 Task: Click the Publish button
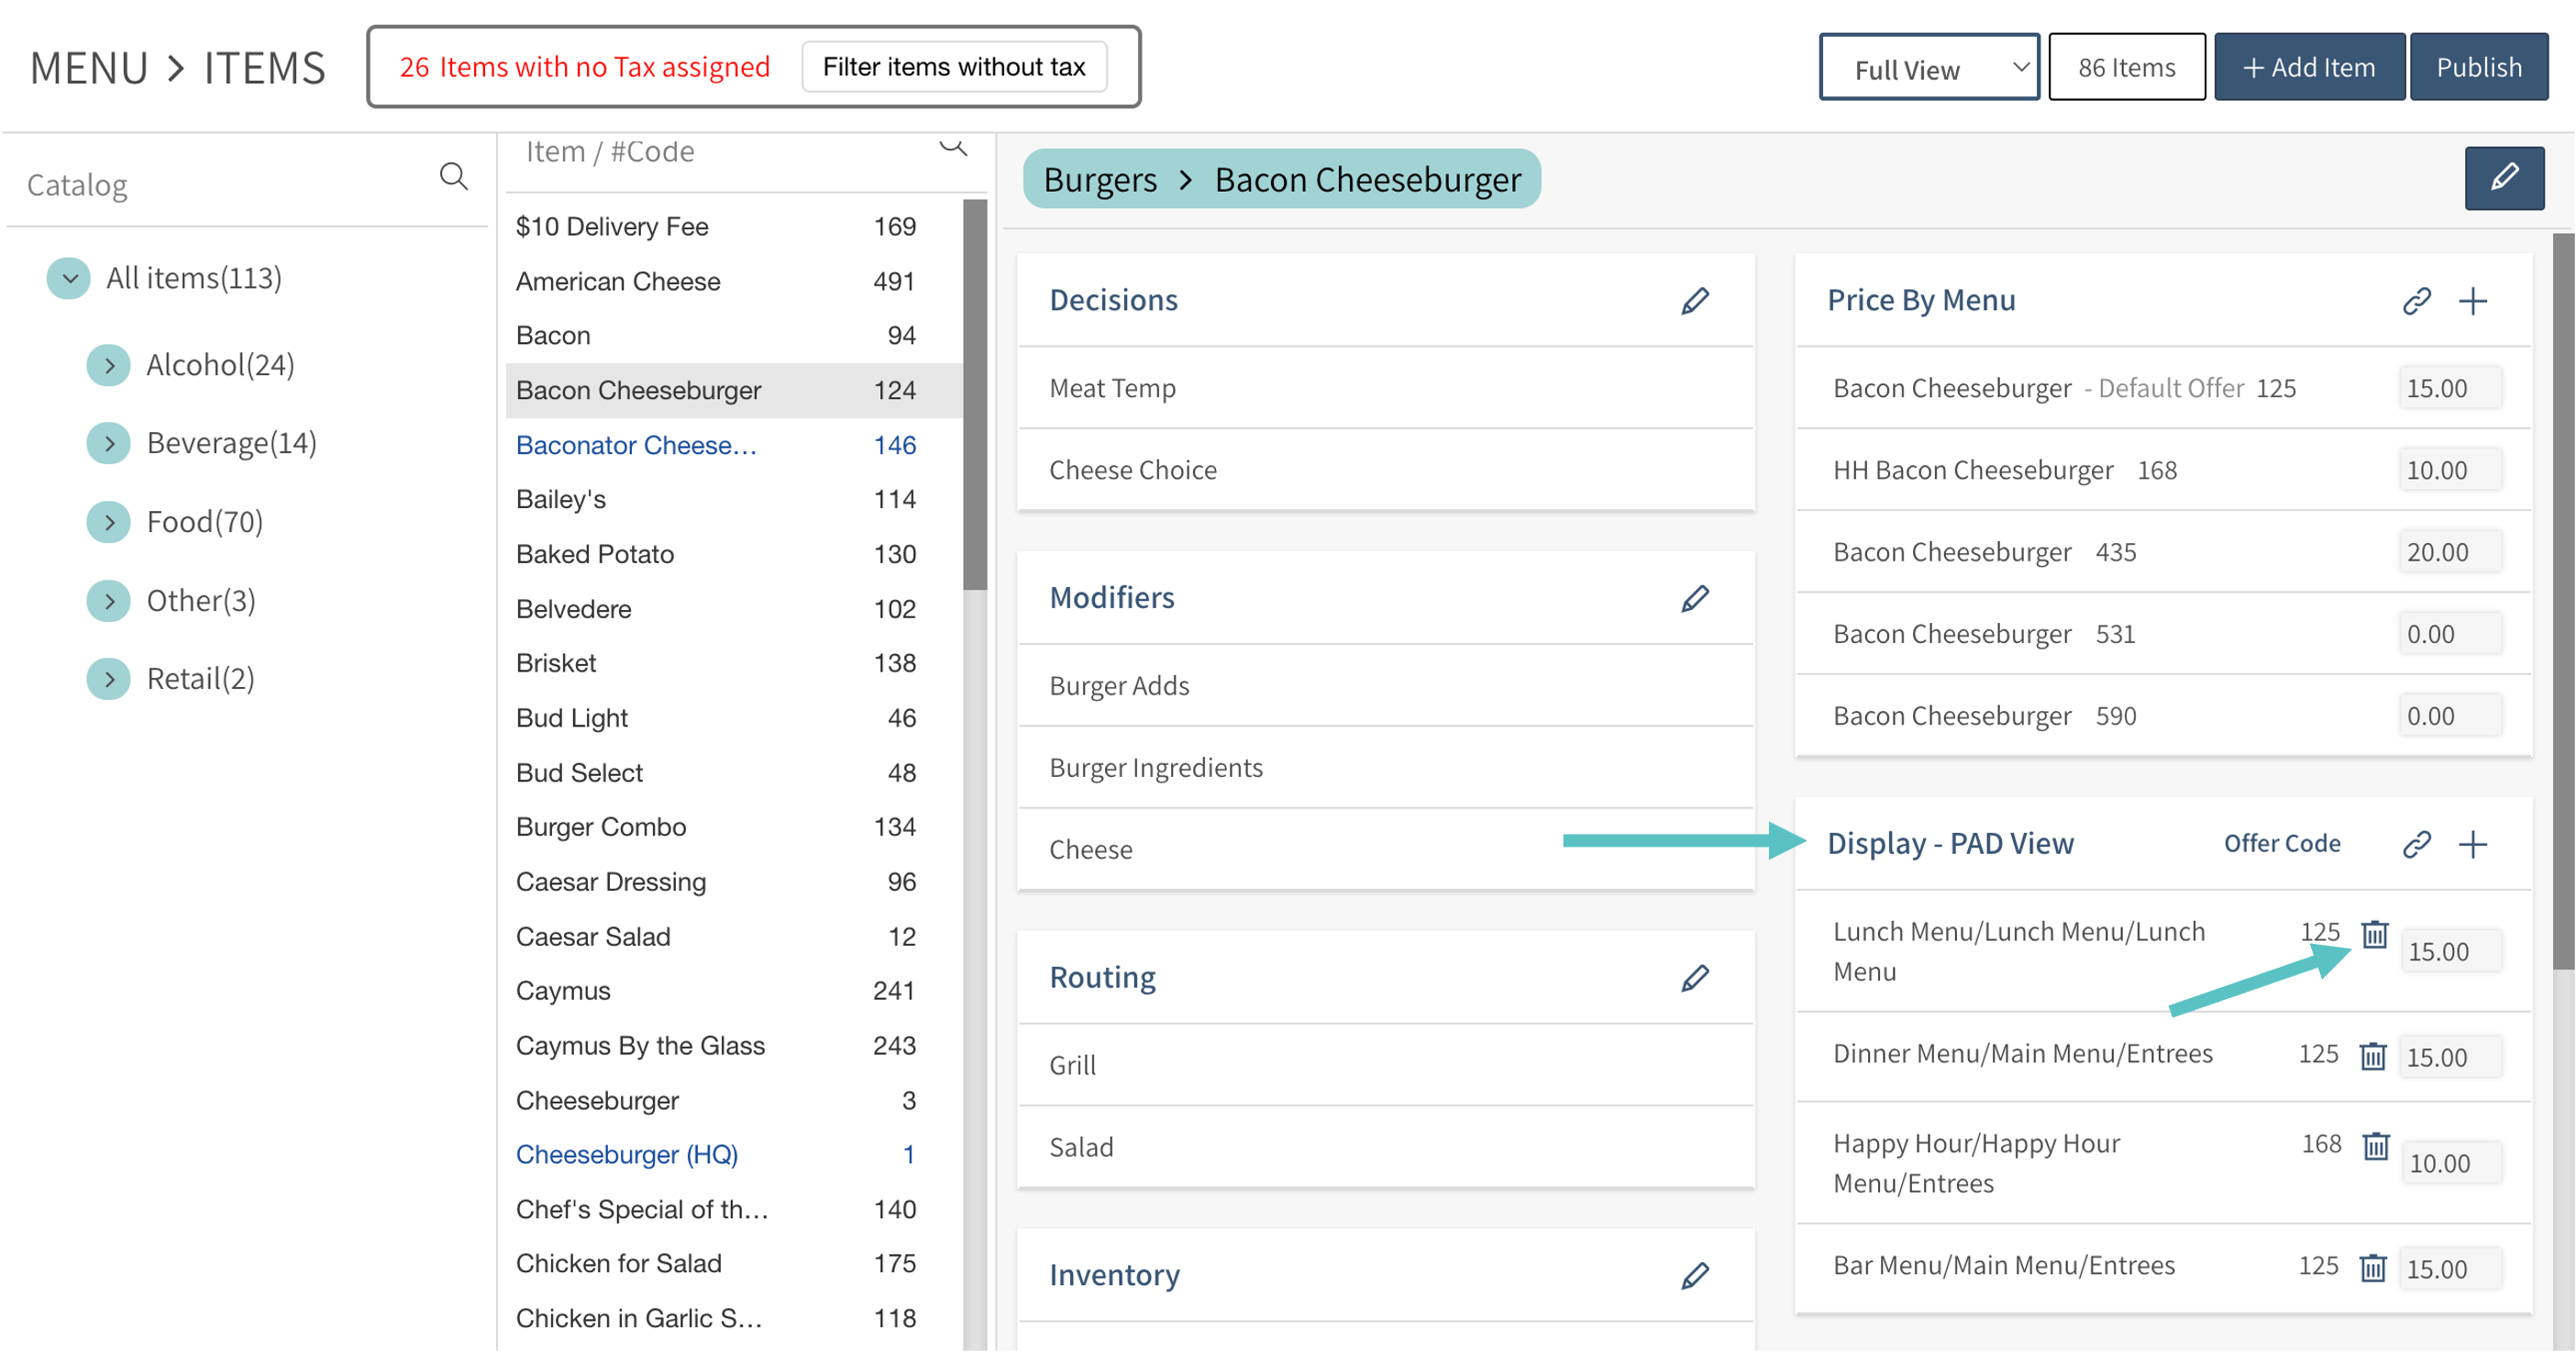pyautogui.click(x=2478, y=67)
